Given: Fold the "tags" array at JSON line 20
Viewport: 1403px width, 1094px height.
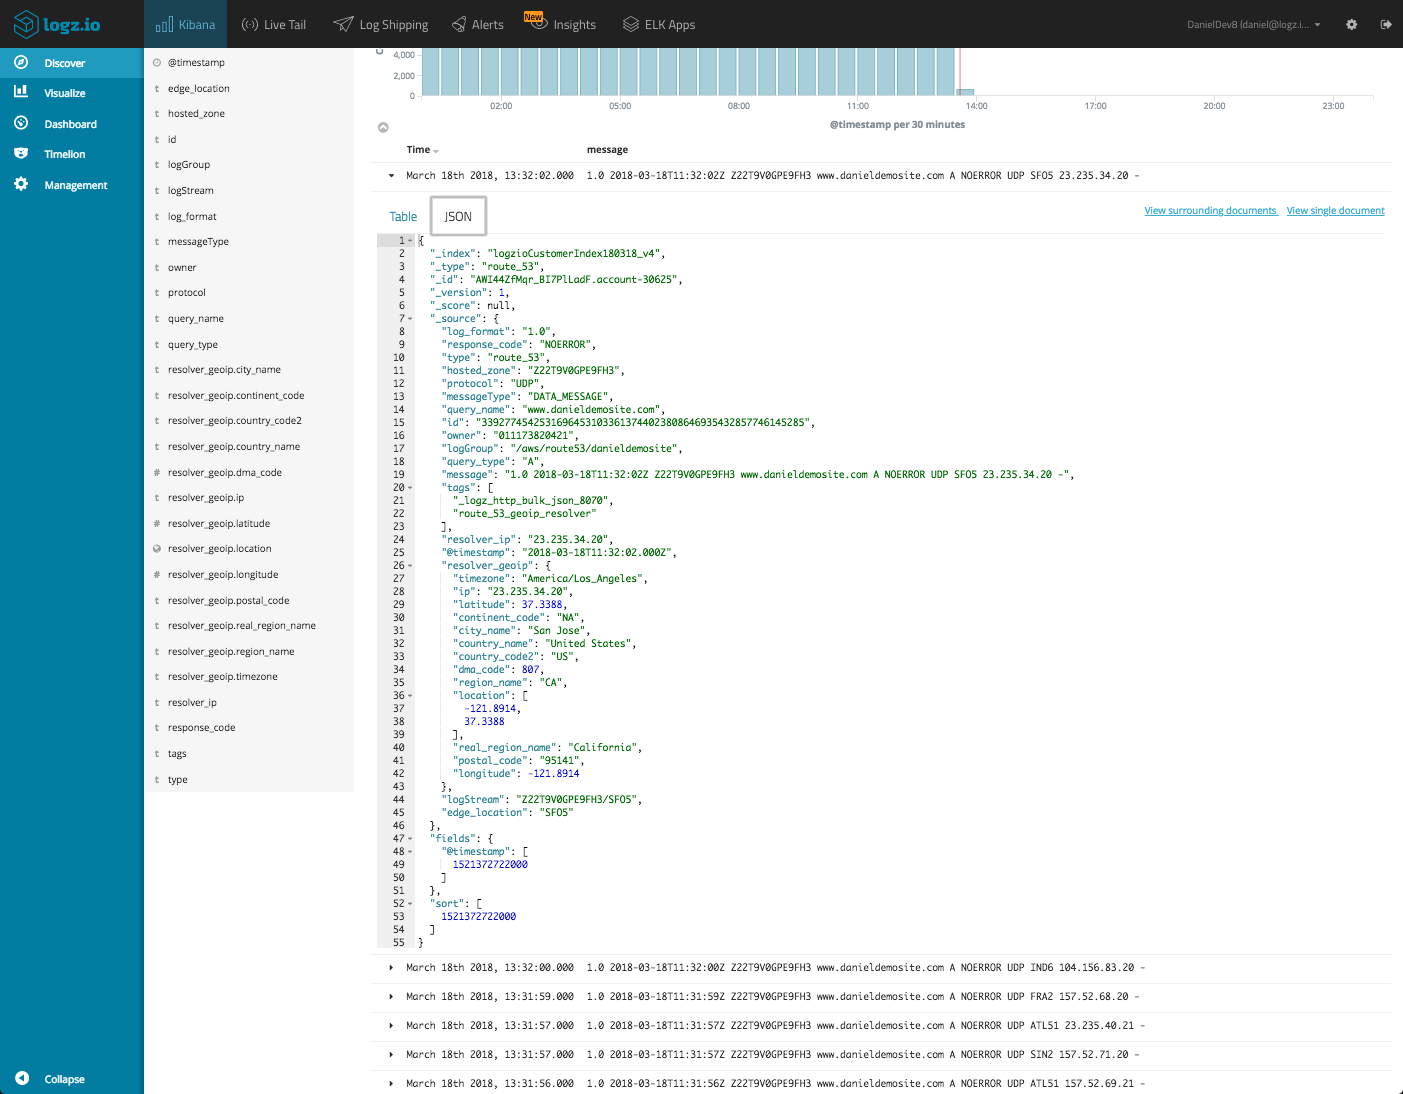Looking at the screenshot, I should [x=410, y=487].
